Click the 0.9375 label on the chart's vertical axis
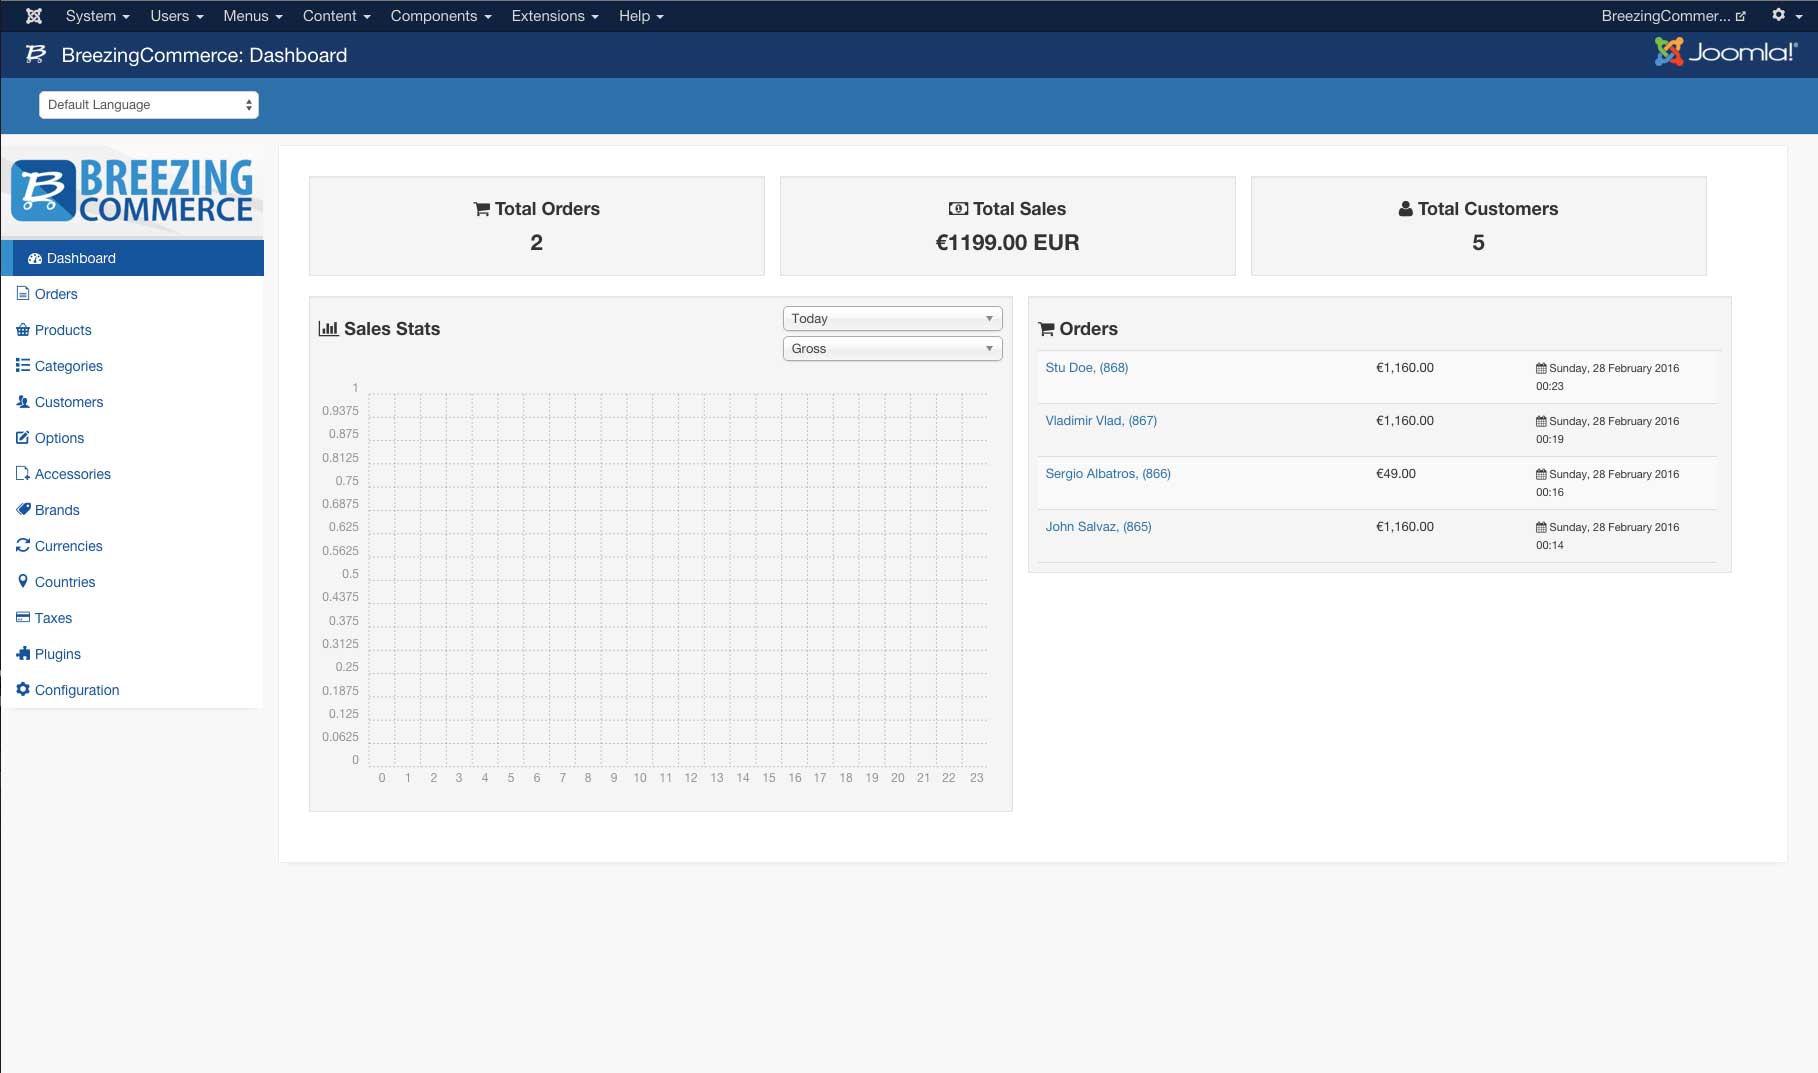This screenshot has width=1818, height=1073. 340,411
